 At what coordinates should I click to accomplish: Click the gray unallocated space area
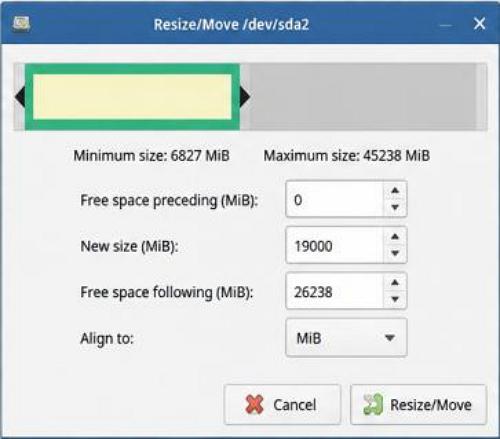(363, 97)
